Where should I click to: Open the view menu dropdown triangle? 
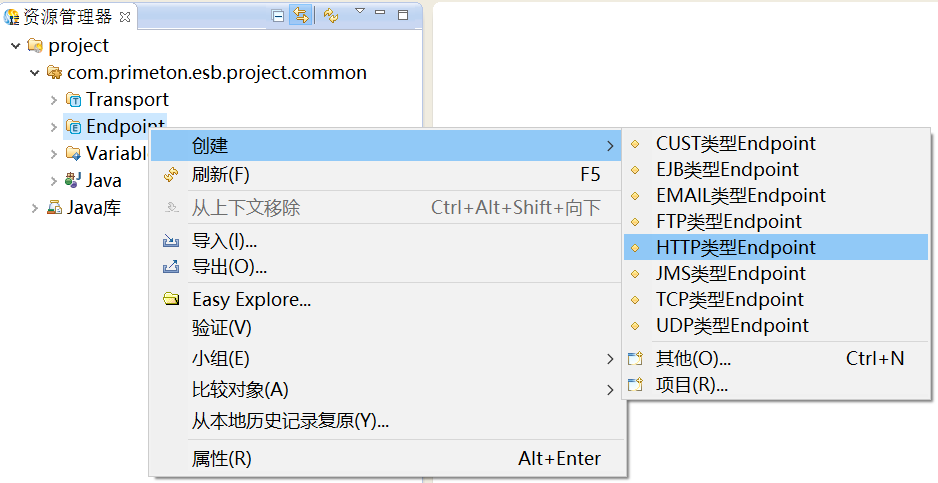(359, 12)
